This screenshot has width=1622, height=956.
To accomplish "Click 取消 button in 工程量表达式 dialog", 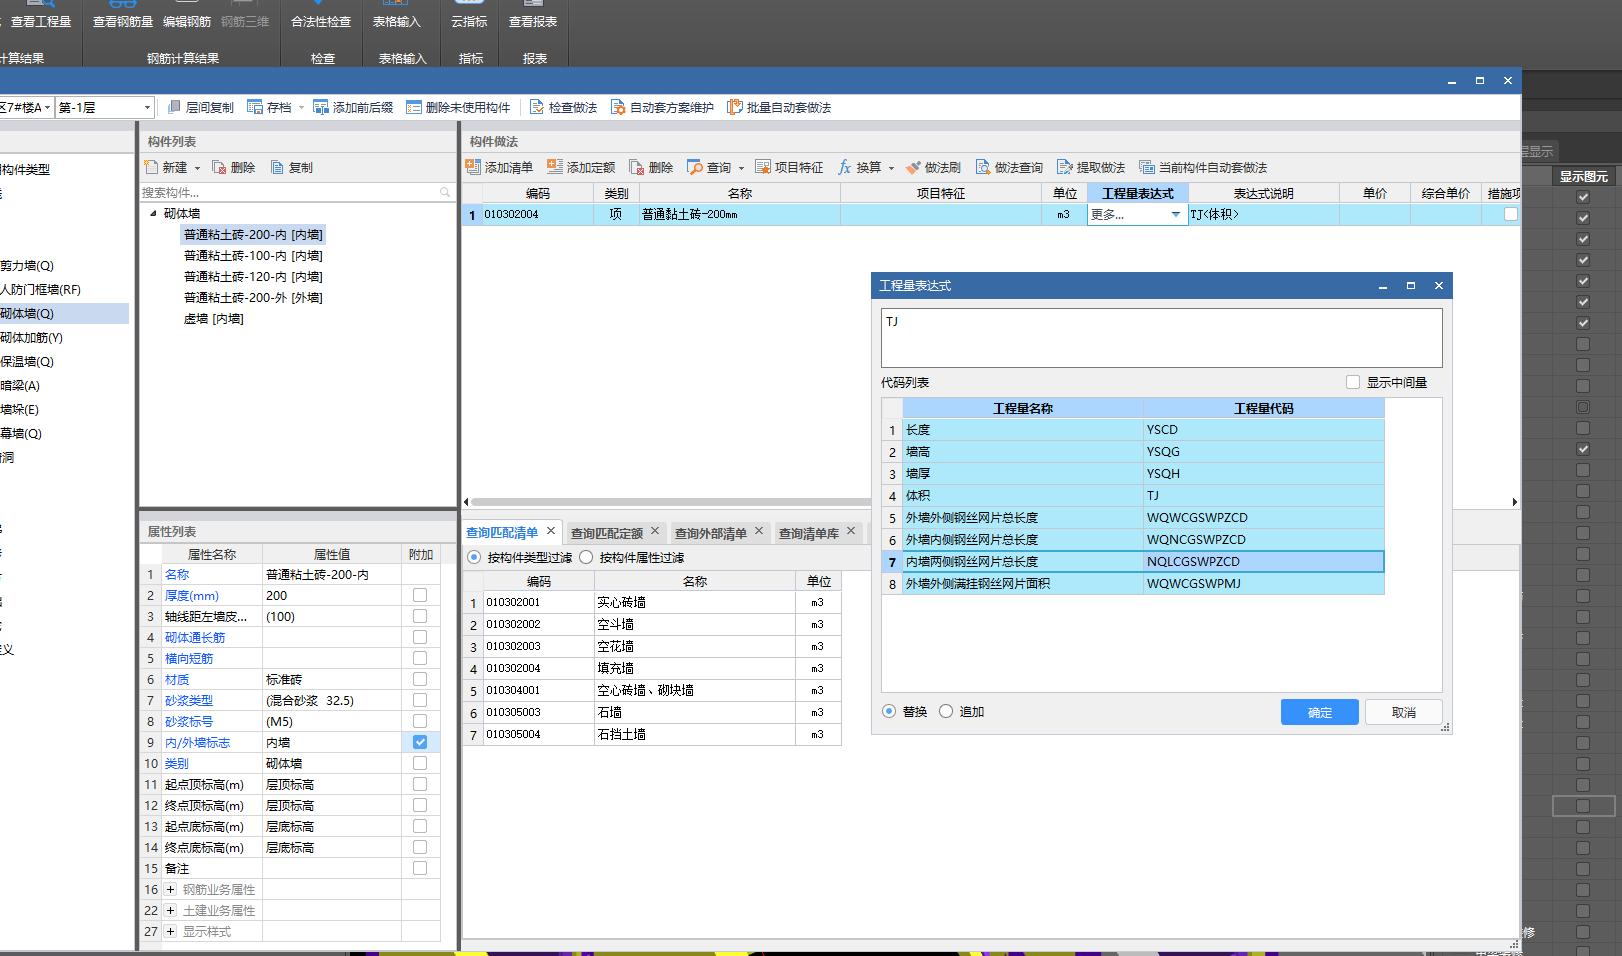I will 1404,712.
